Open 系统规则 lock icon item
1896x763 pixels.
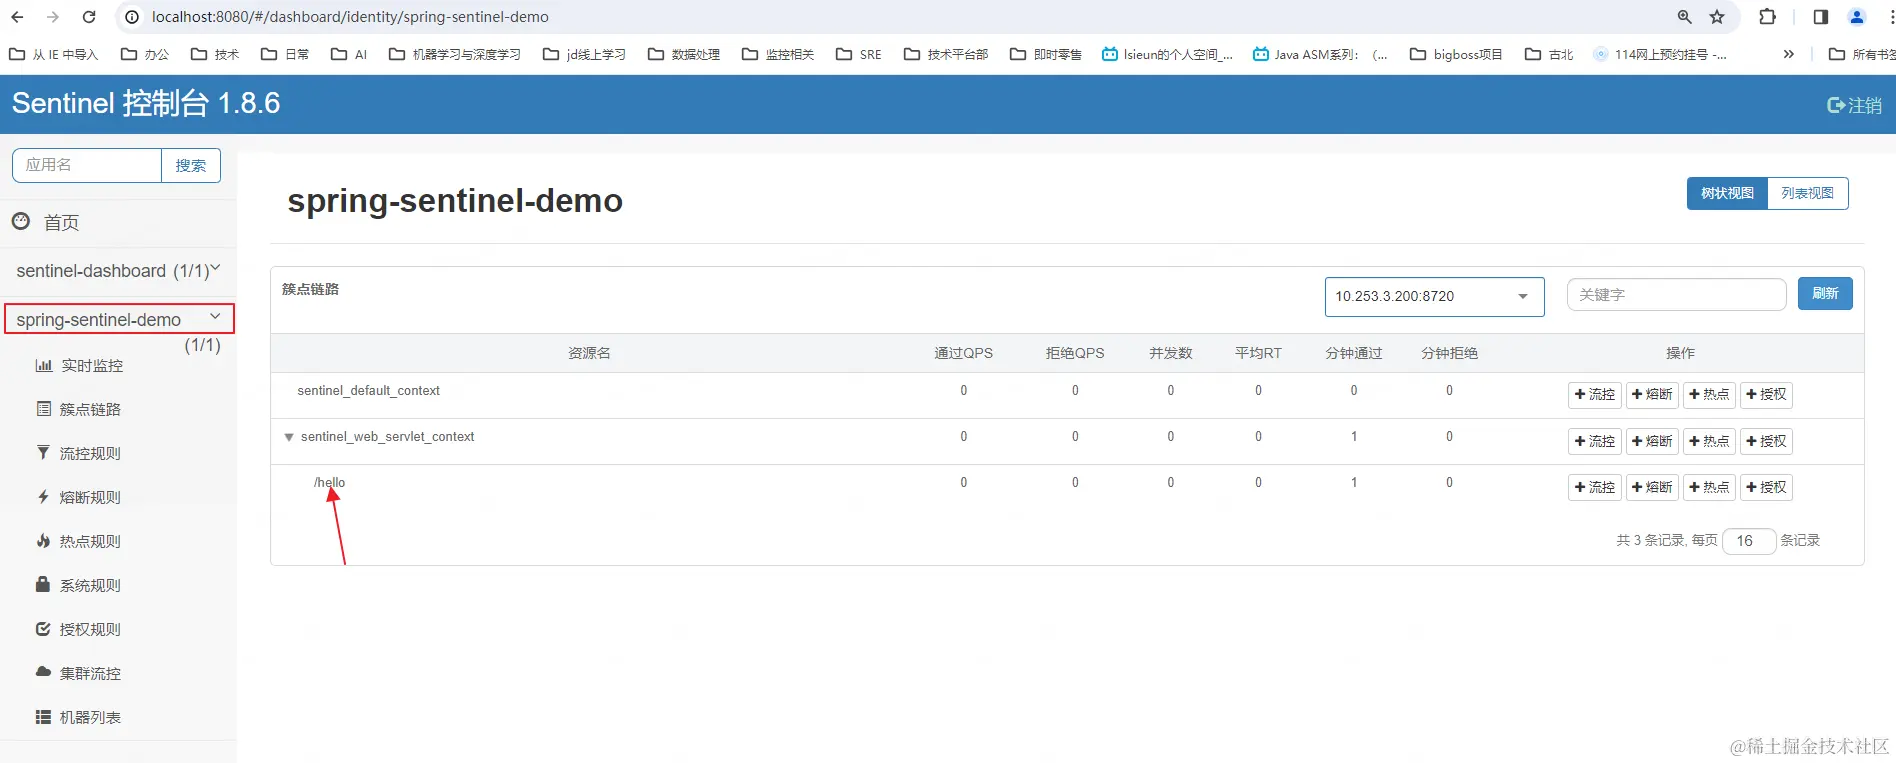click(x=43, y=584)
